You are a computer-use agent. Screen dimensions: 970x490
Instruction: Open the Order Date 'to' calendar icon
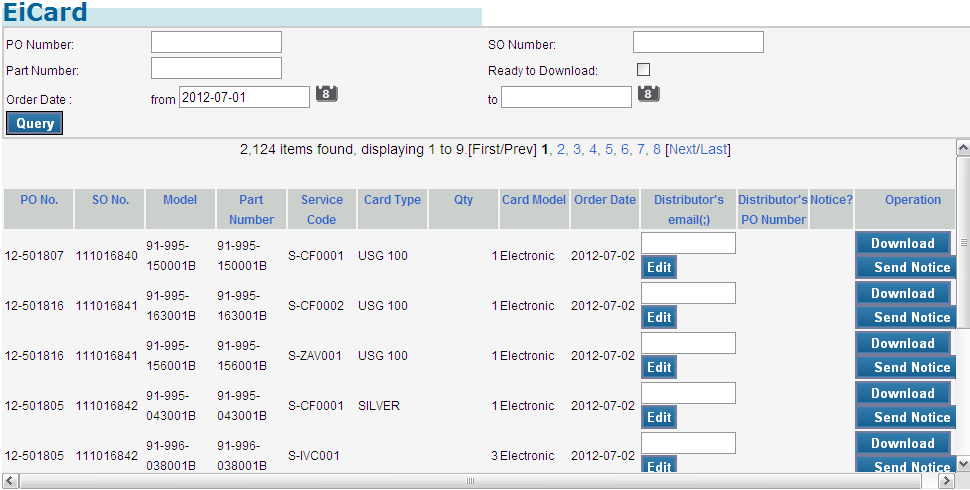tap(649, 94)
